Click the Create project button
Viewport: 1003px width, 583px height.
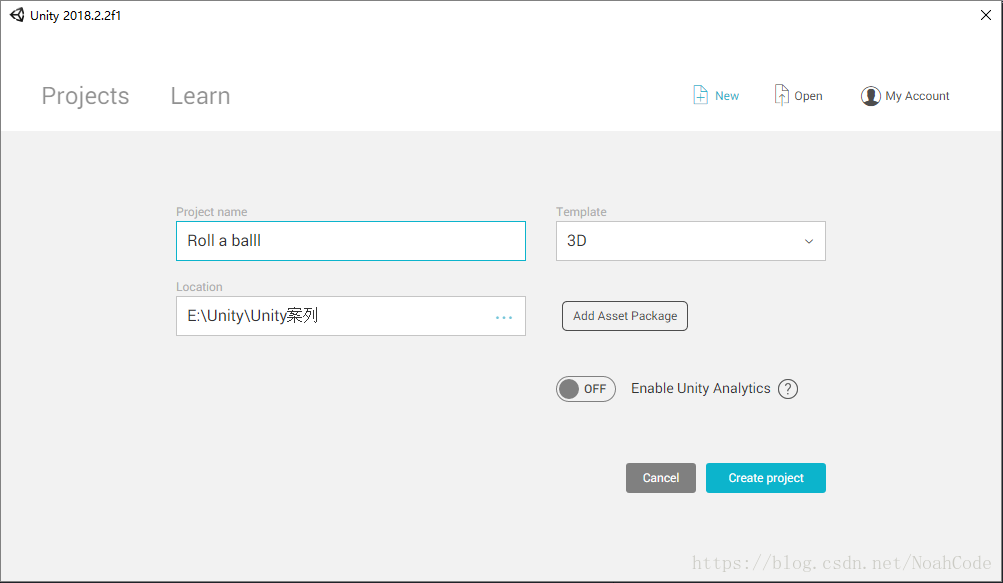[x=766, y=478]
